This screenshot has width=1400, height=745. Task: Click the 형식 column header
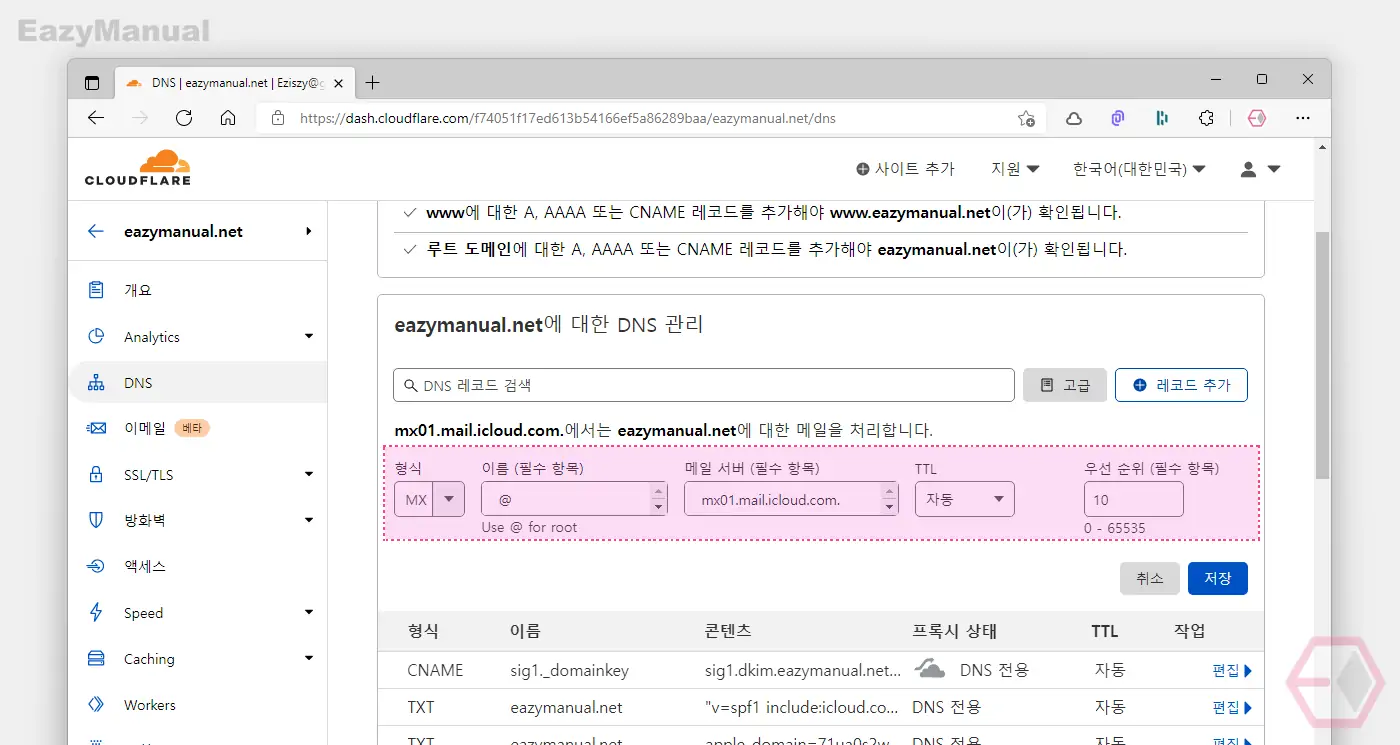tap(423, 631)
